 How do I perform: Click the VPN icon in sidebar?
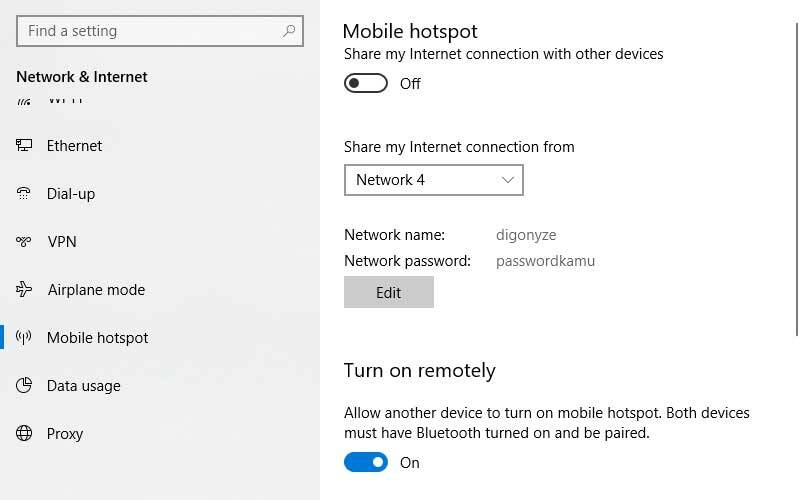pyautogui.click(x=24, y=242)
